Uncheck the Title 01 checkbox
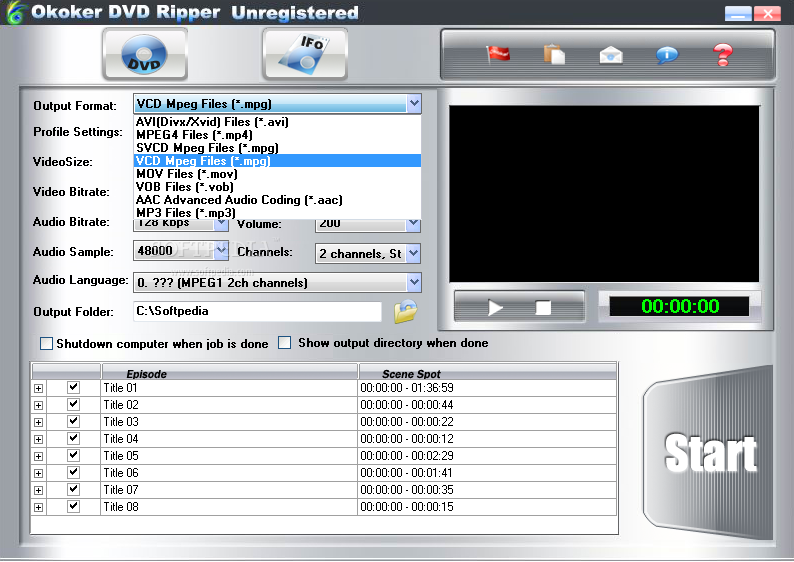This screenshot has height=562, width=794. click(73, 388)
